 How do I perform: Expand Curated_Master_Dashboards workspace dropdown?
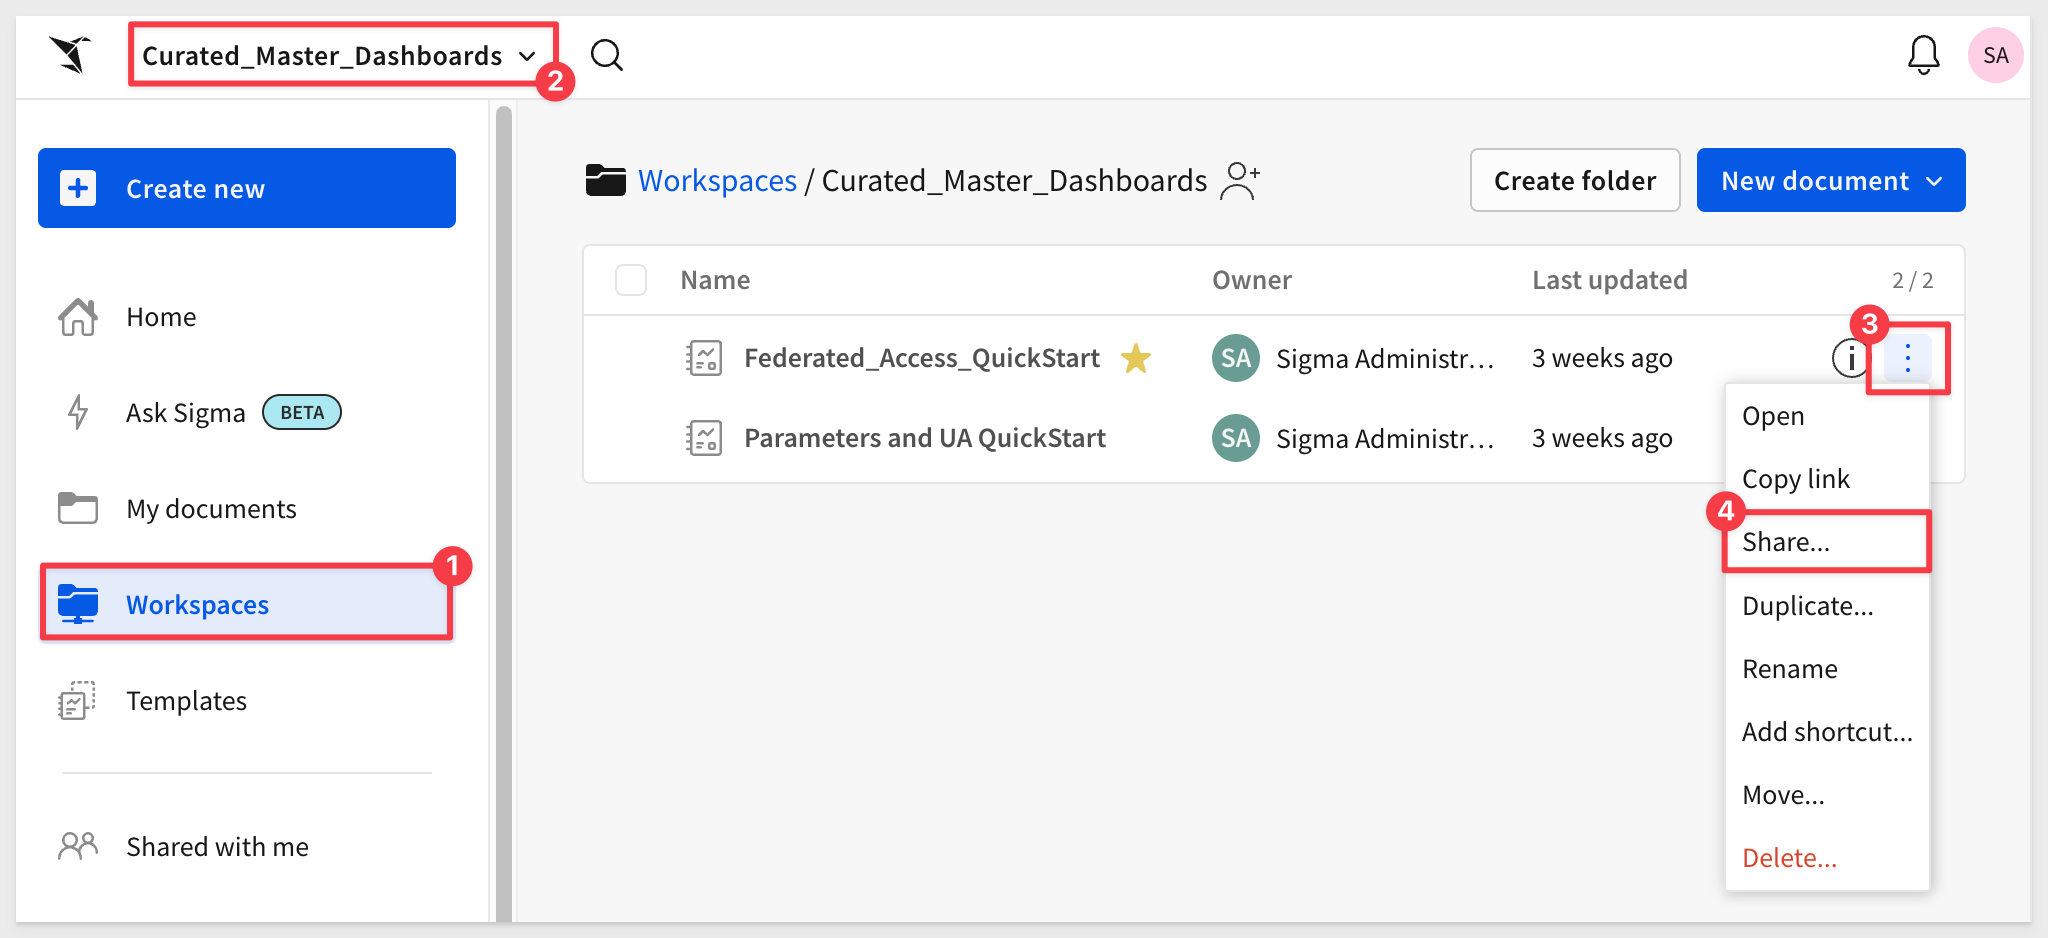click(338, 55)
